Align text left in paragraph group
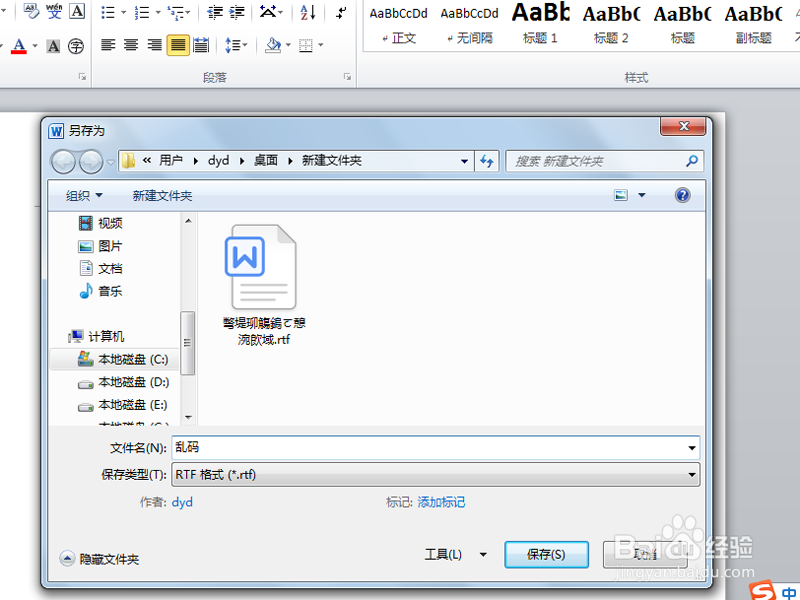Screen dimensions: 800x600 click(x=108, y=45)
